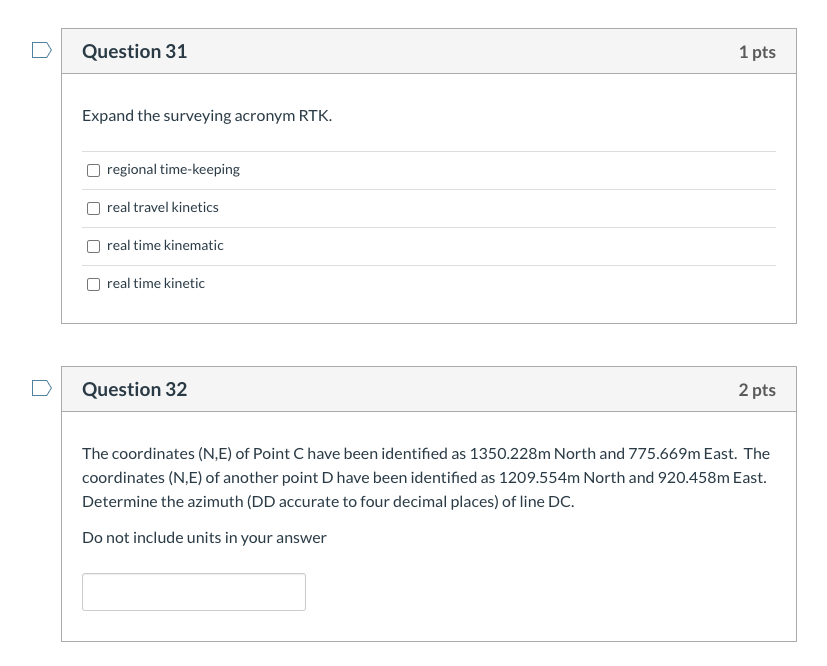The height and width of the screenshot is (666, 827).
Task: Check the "regional time-keeping" answer checkbox
Action: pyautogui.click(x=93, y=170)
